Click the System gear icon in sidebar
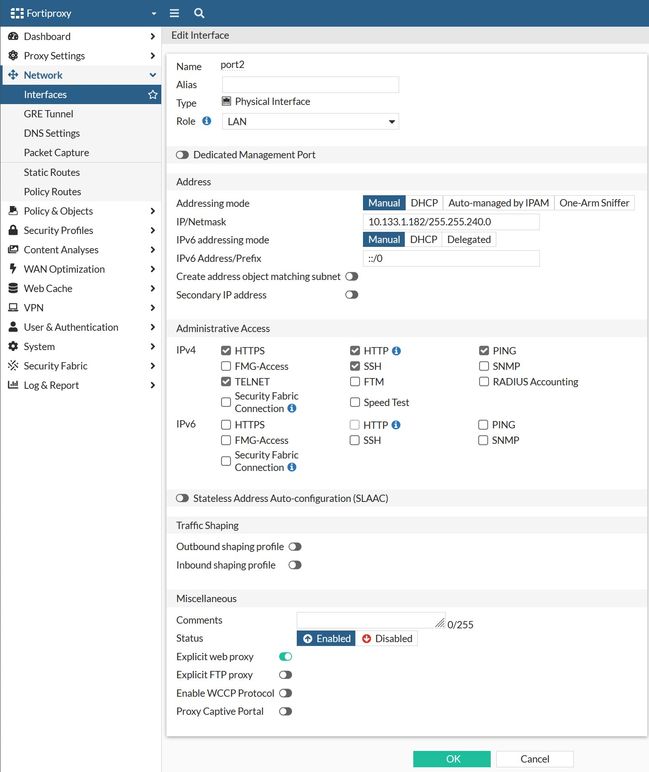The height and width of the screenshot is (772, 649). coord(13,346)
